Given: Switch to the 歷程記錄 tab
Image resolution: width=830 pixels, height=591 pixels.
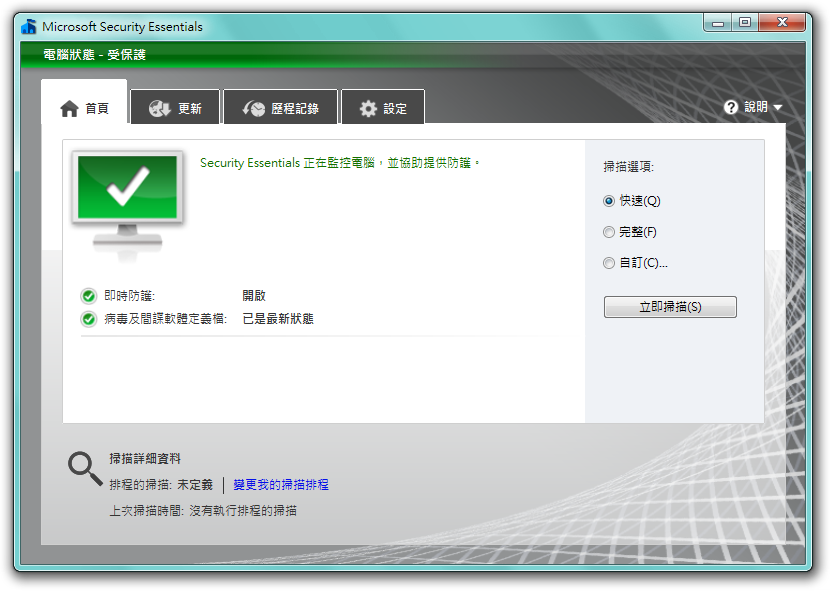Looking at the screenshot, I should click(281, 107).
